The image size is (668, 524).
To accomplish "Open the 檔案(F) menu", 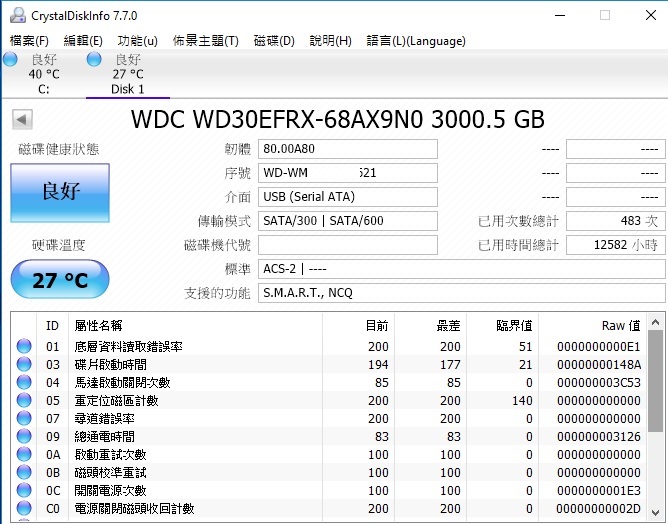I will [x=29, y=41].
